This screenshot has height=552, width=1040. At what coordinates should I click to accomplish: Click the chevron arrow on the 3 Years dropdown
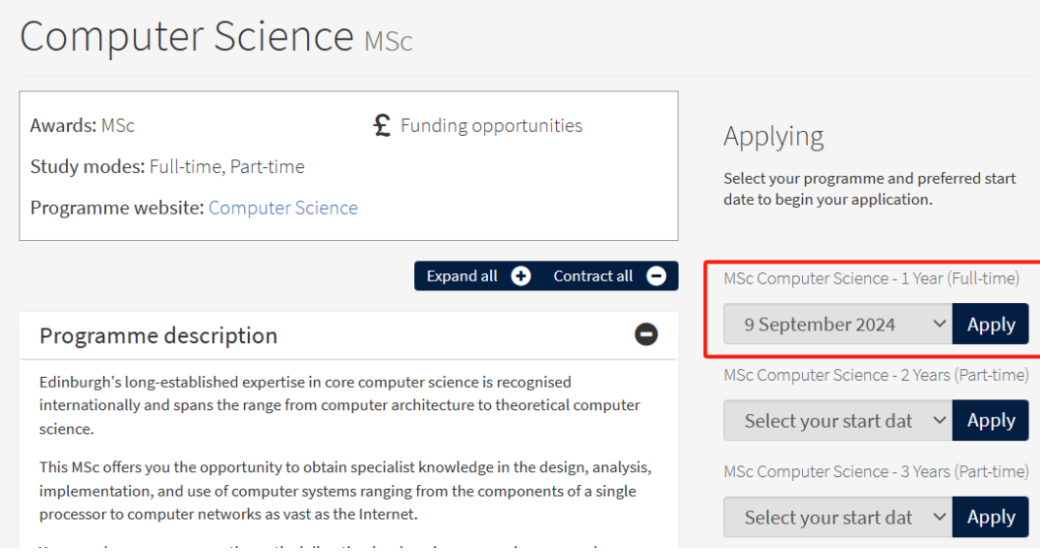938,517
